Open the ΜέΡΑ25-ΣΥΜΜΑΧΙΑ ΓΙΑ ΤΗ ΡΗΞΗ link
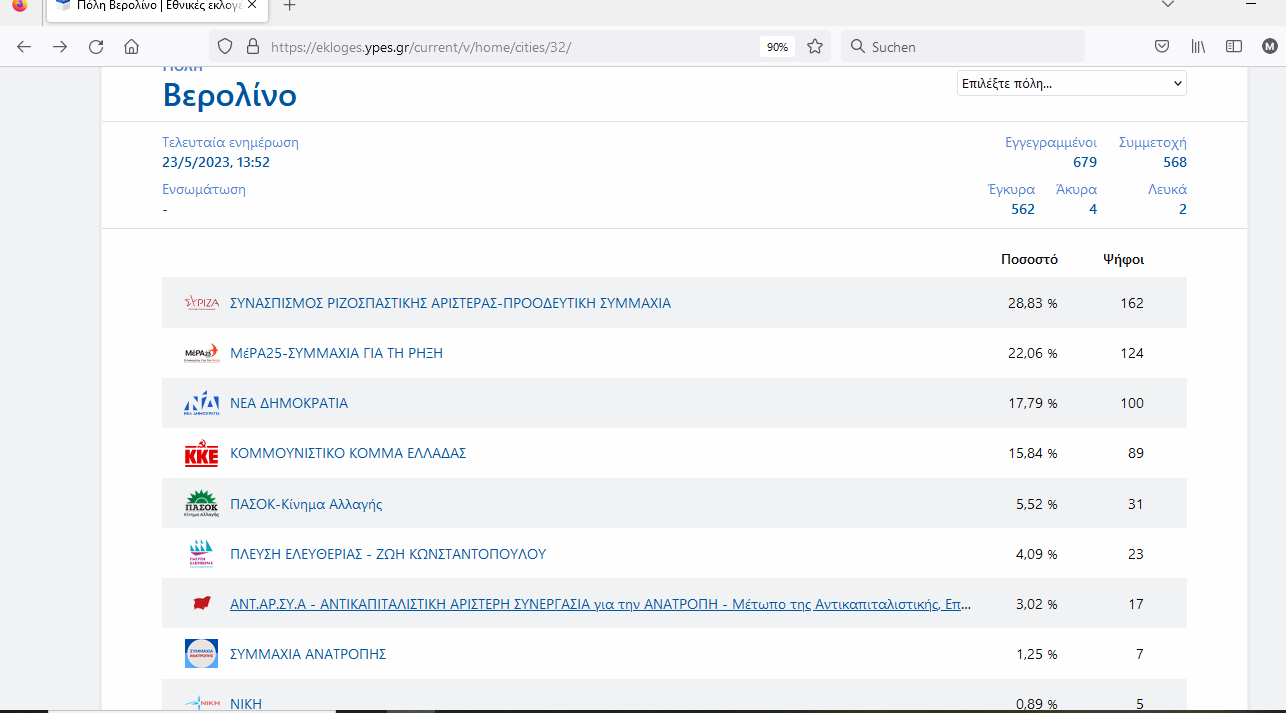The image size is (1286, 713). 336,353
